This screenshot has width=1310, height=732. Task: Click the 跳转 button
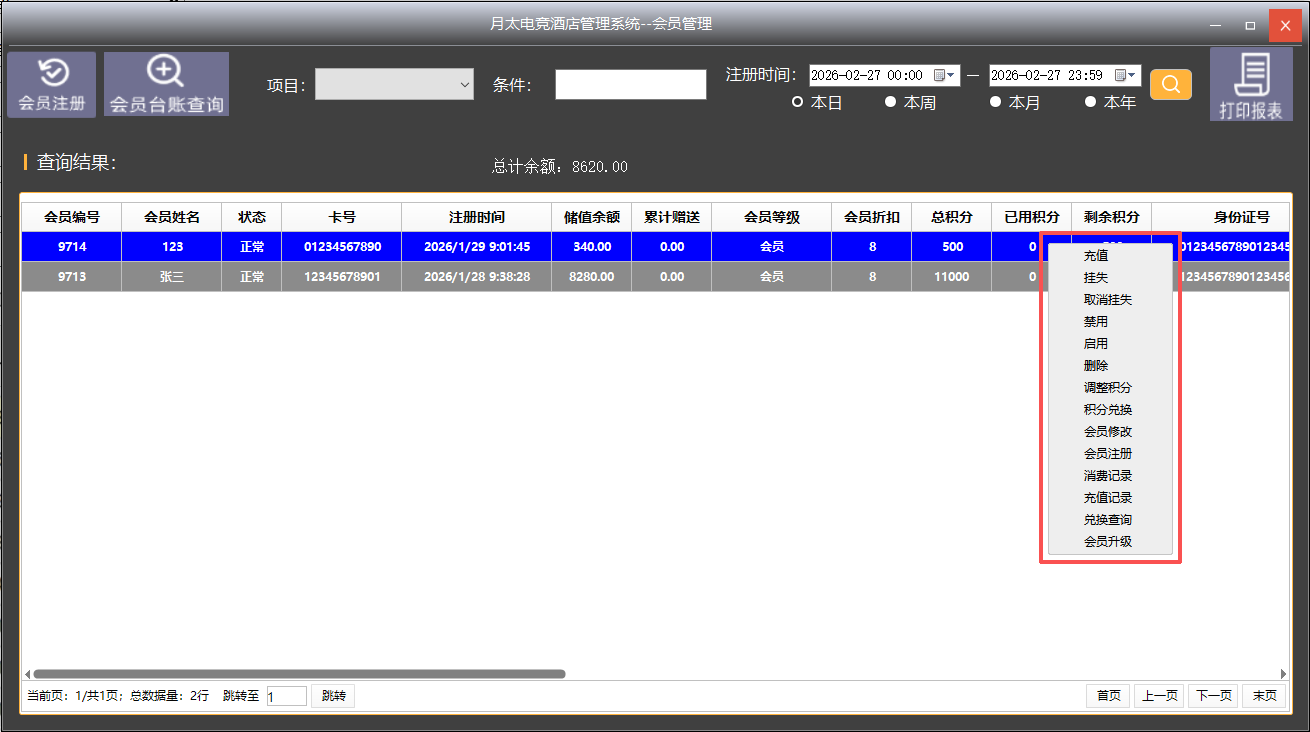coord(333,696)
